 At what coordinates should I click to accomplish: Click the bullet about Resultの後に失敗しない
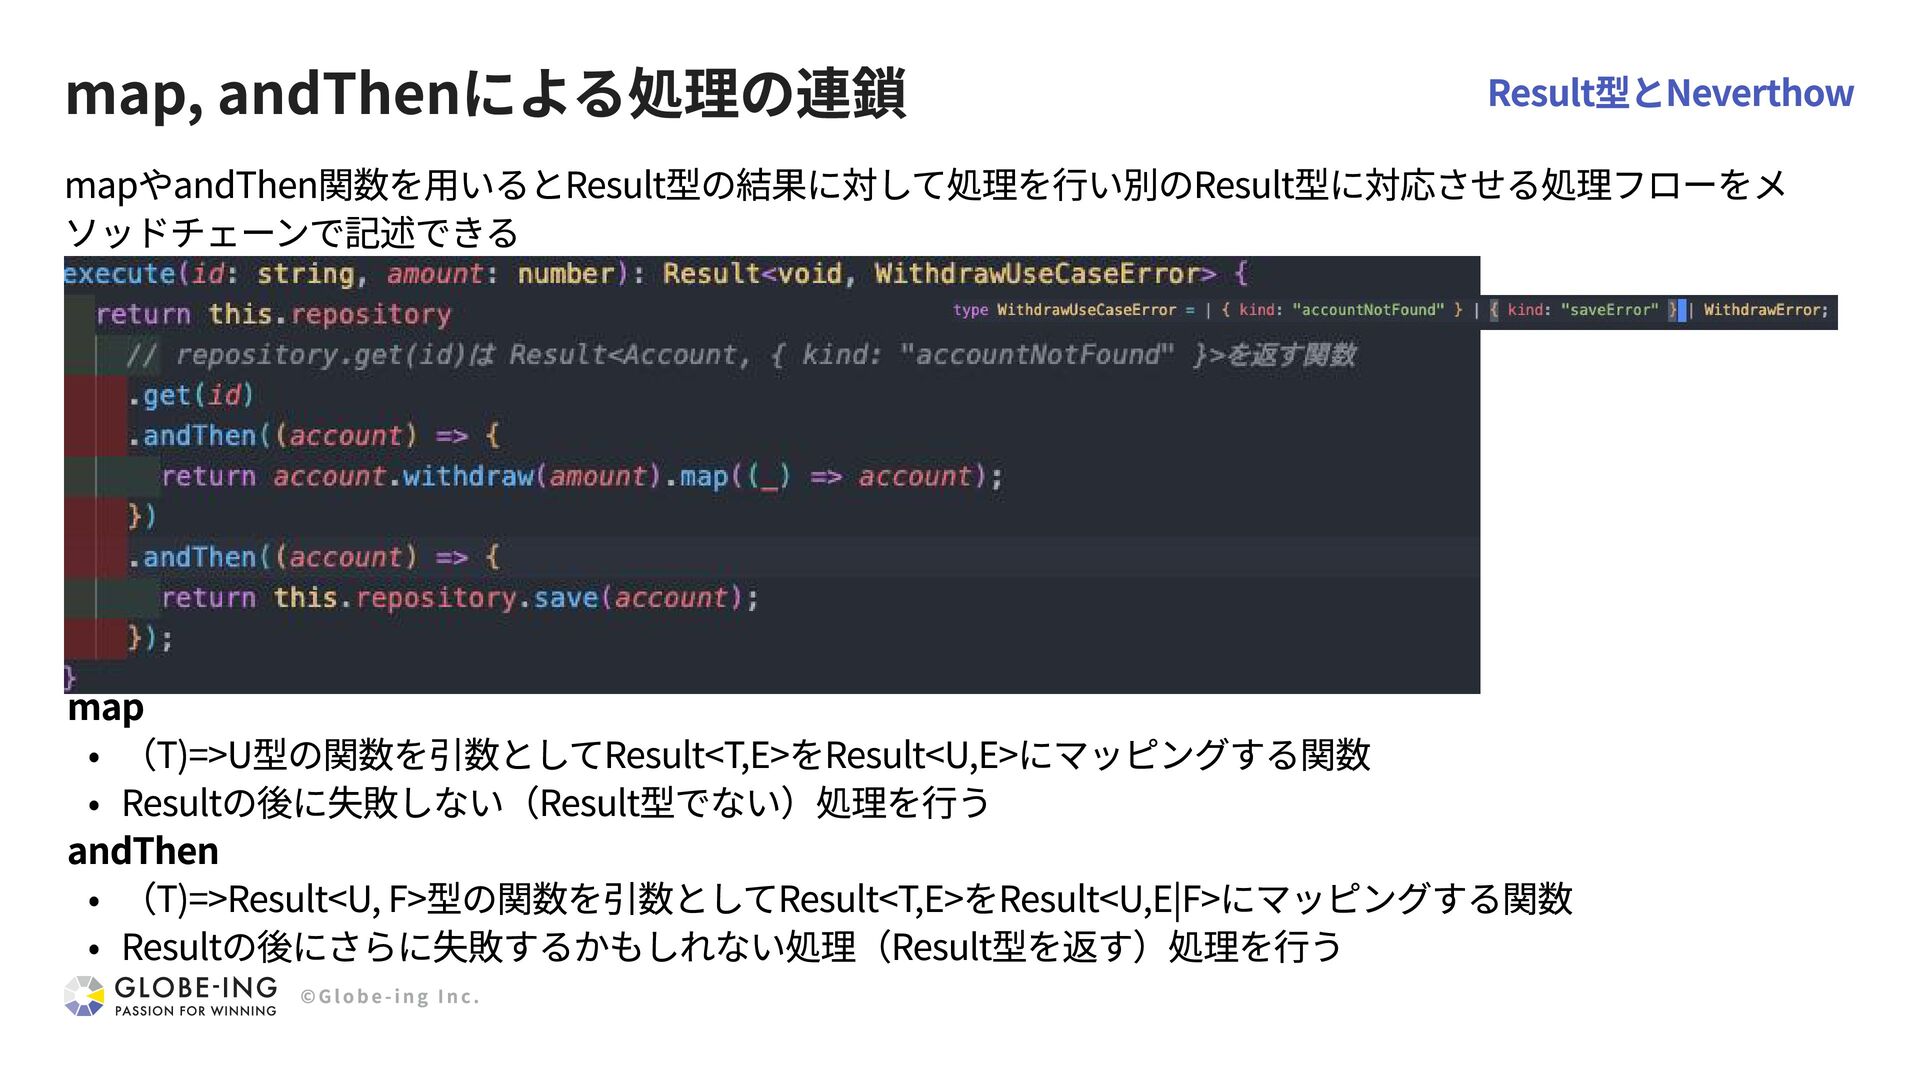pyautogui.click(x=555, y=803)
